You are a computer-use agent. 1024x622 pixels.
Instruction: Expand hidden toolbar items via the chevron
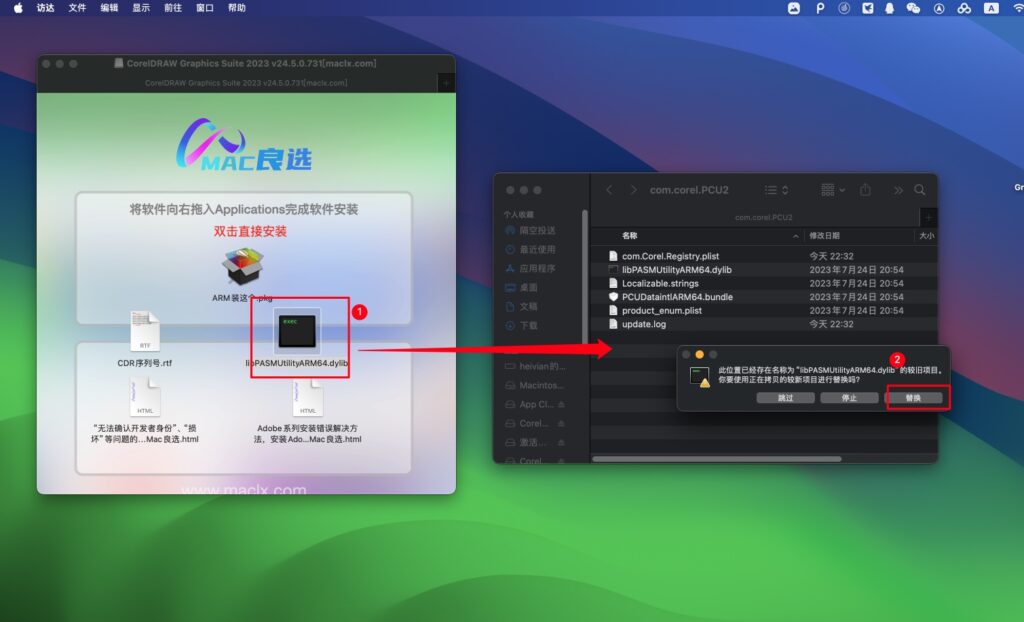(898, 189)
